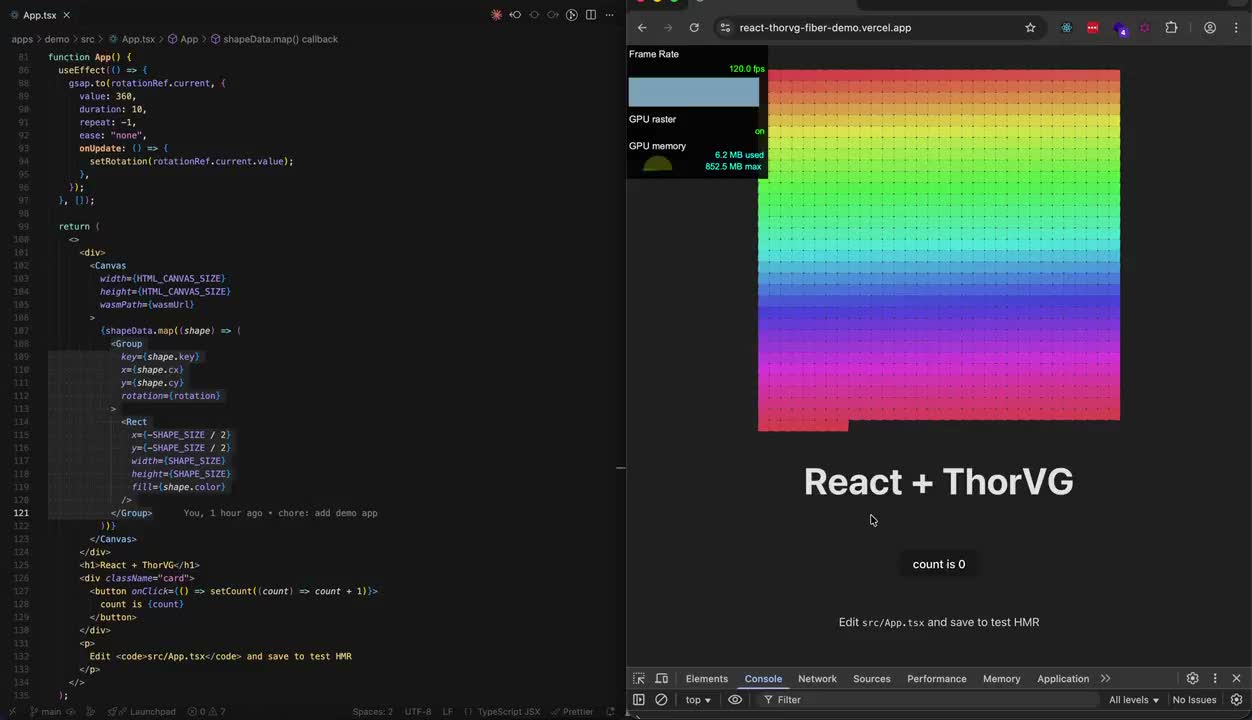The image size is (1252, 720).
Task: Open the 'App' symbol breadcrumb
Action: [x=183, y=39]
